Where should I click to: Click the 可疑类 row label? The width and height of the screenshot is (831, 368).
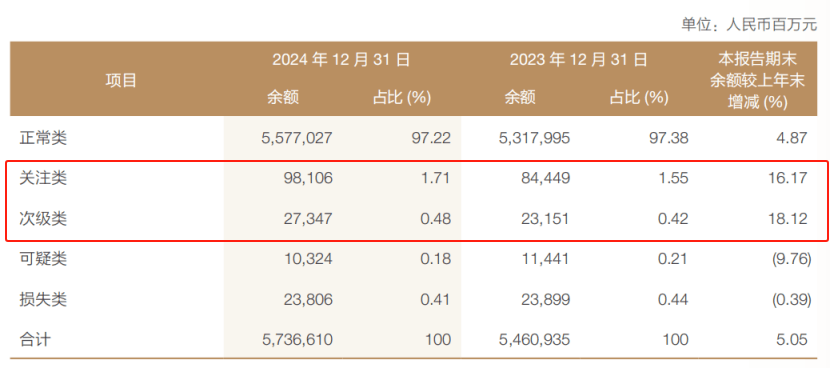coord(43,259)
